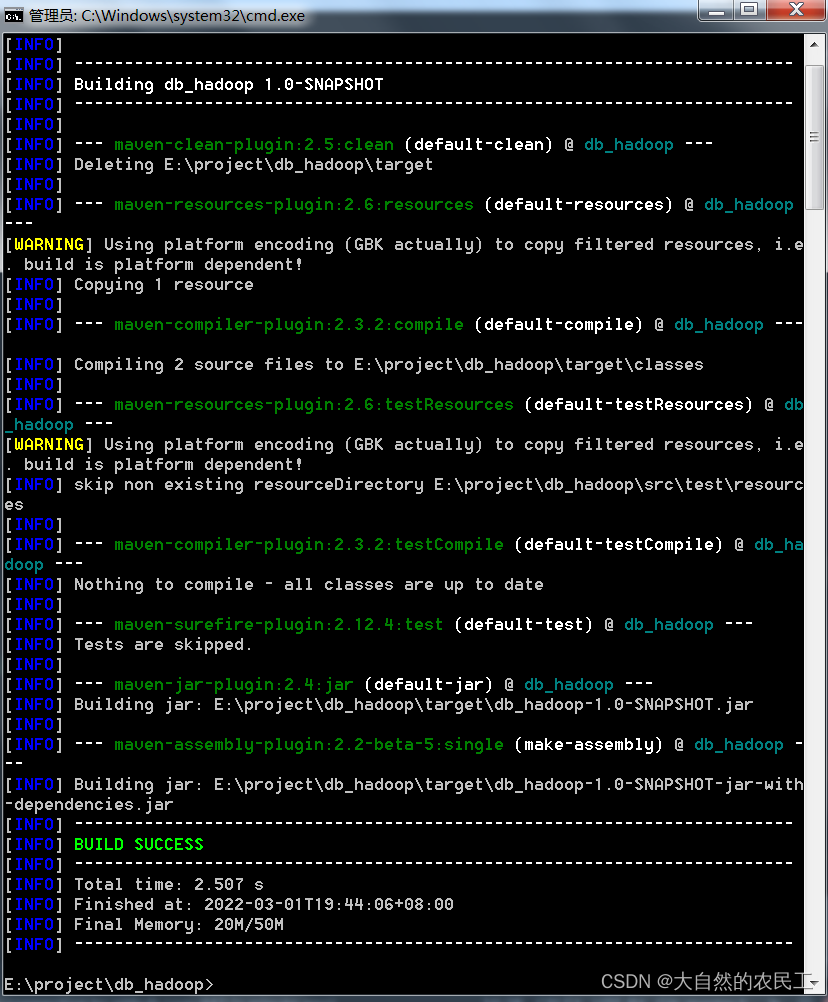Click the cmd.exe window title text
This screenshot has width=828, height=1002.
coord(167,15)
